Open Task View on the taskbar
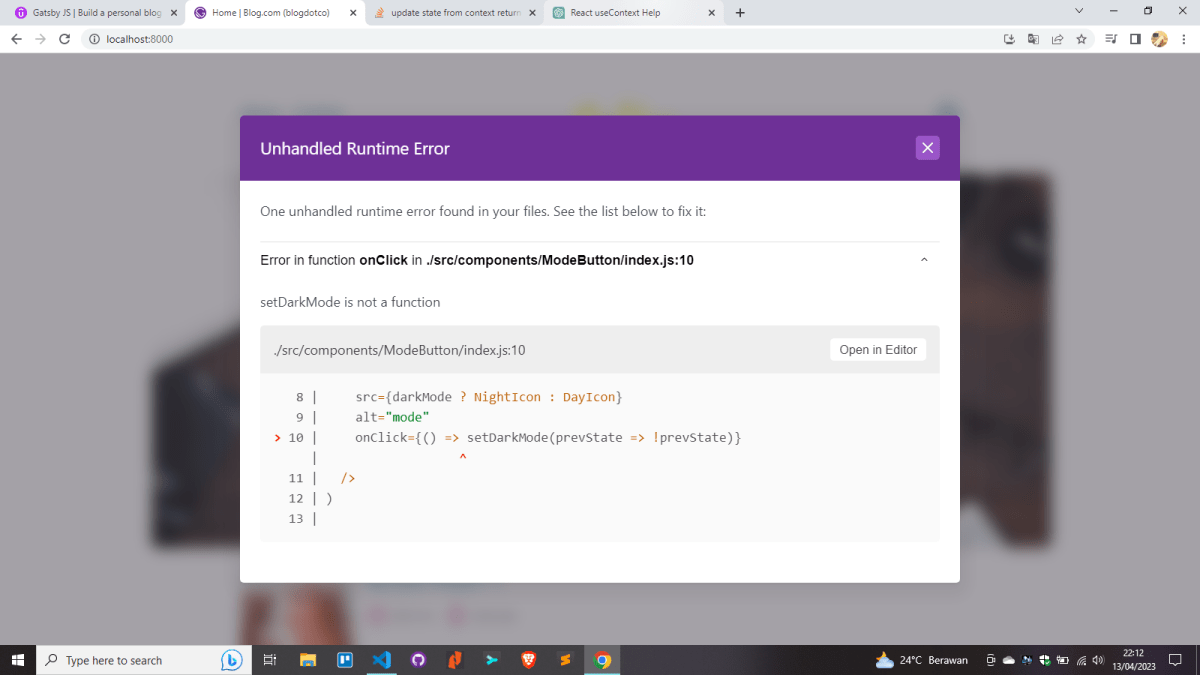The image size is (1200, 675). coord(269,660)
